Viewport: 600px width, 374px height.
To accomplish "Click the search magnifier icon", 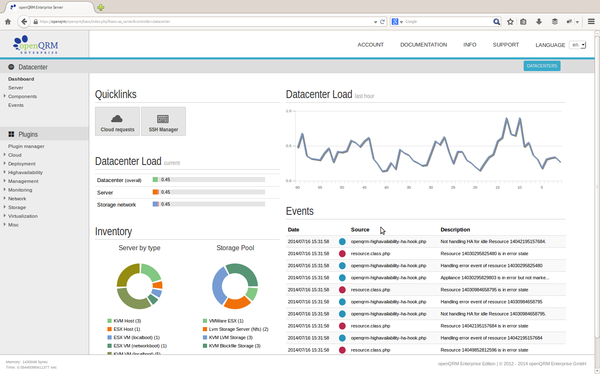I will [x=496, y=22].
